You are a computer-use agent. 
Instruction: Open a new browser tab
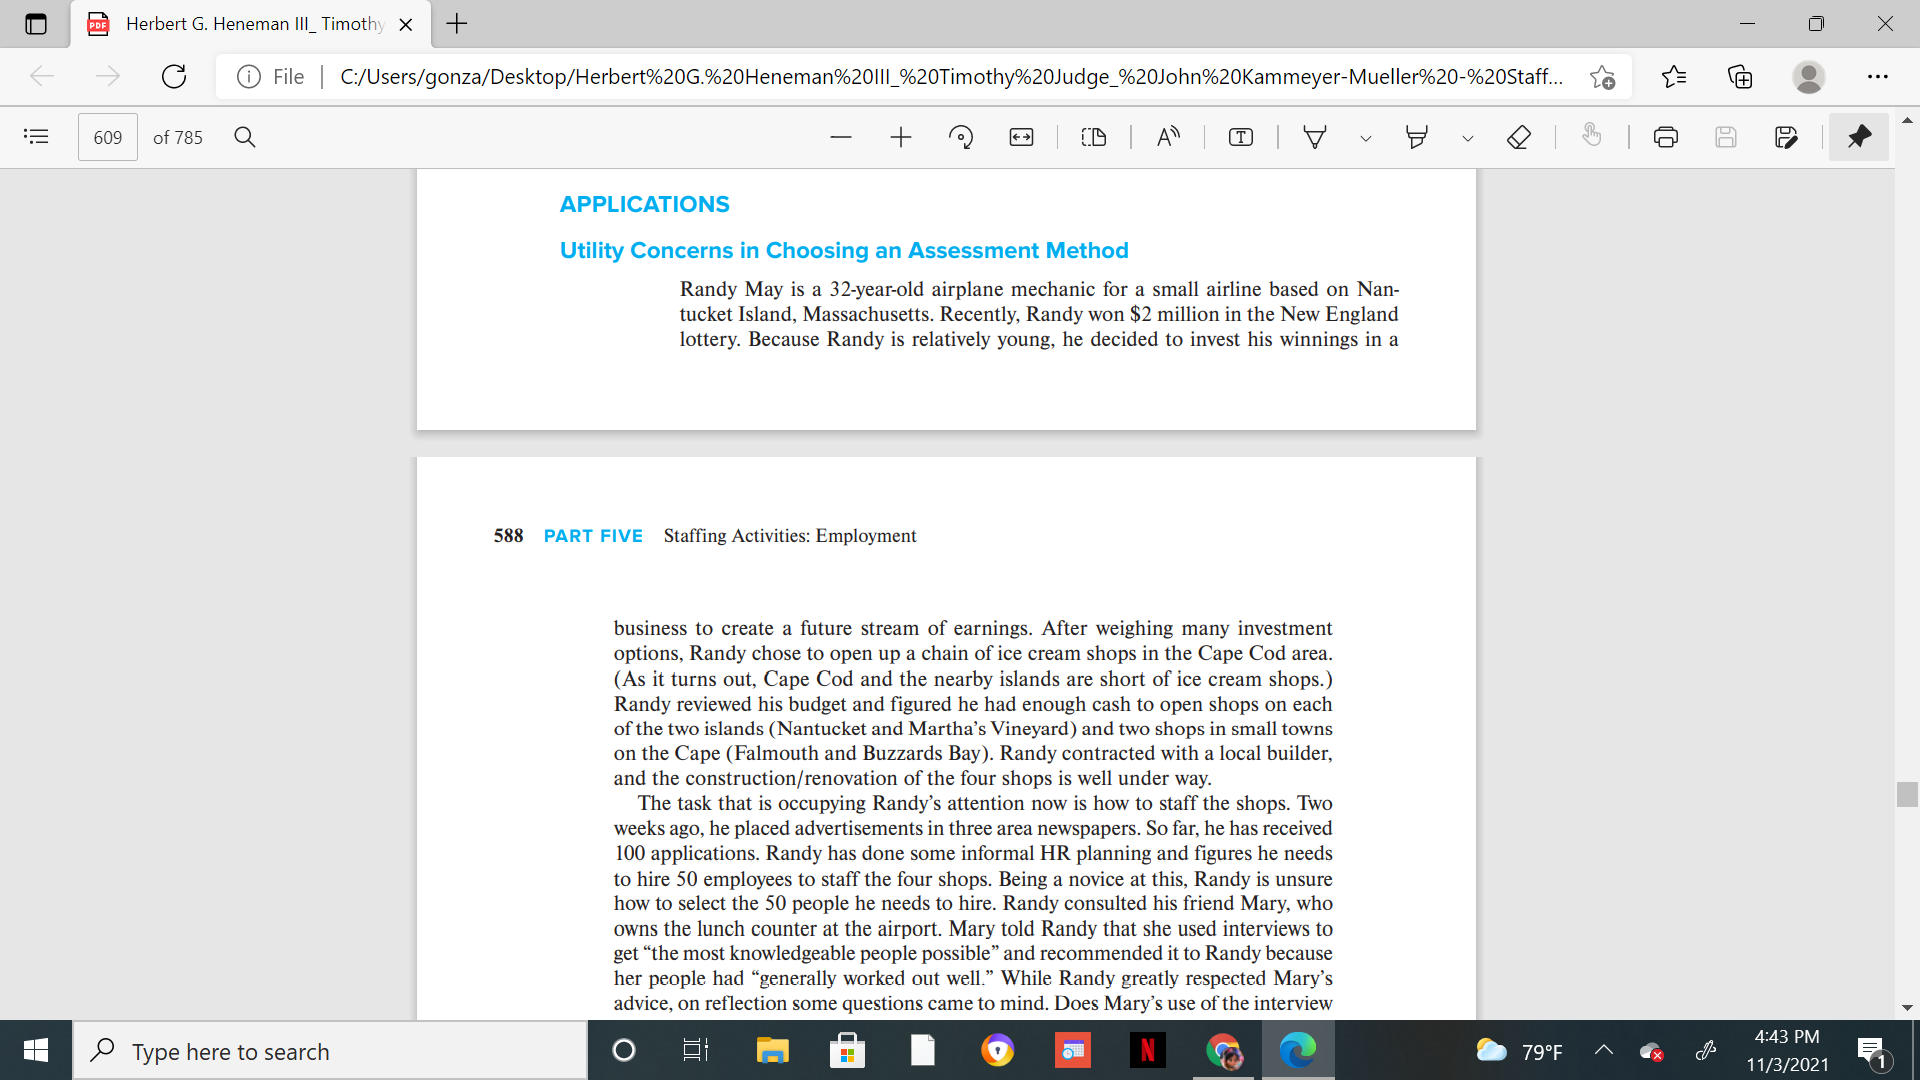point(457,24)
